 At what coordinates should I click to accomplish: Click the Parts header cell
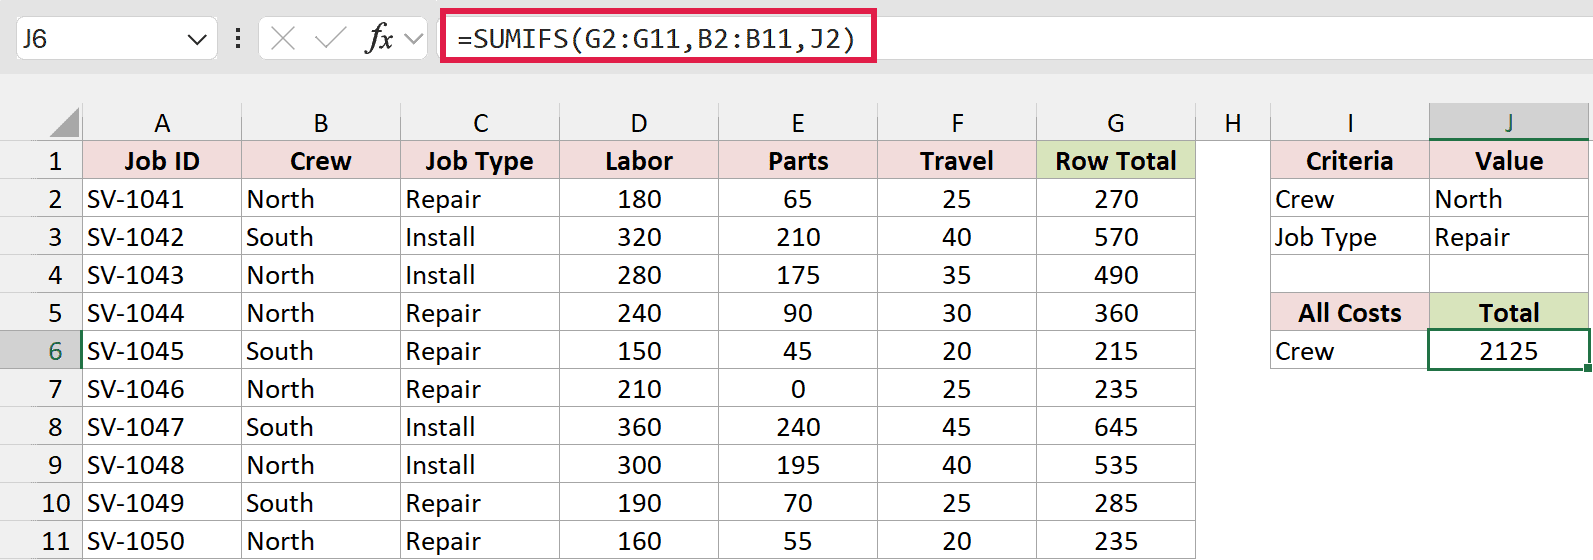(x=798, y=161)
